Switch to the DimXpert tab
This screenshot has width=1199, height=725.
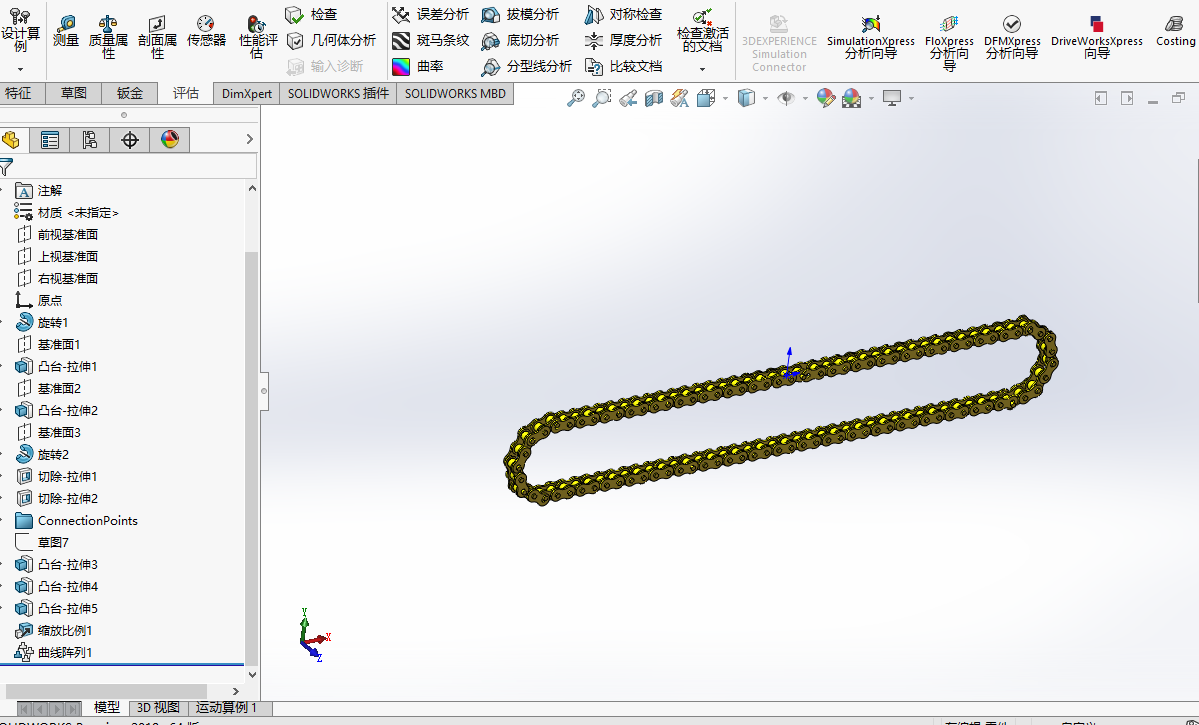point(247,93)
